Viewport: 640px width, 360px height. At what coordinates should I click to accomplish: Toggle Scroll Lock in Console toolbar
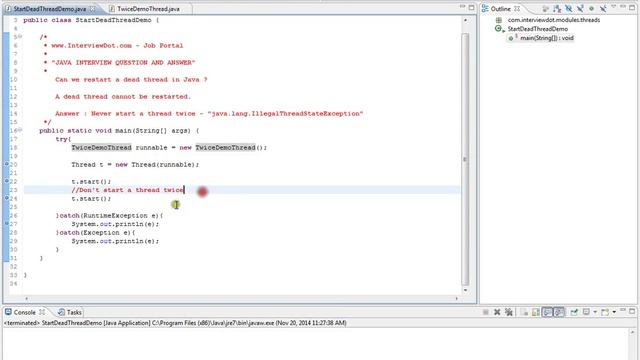[535, 312]
